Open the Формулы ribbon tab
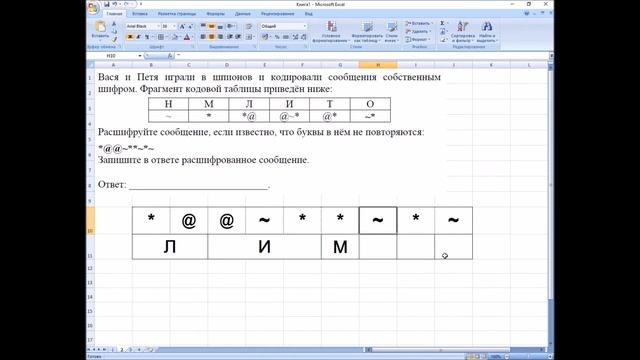This screenshot has height=360, width=640. [x=216, y=14]
